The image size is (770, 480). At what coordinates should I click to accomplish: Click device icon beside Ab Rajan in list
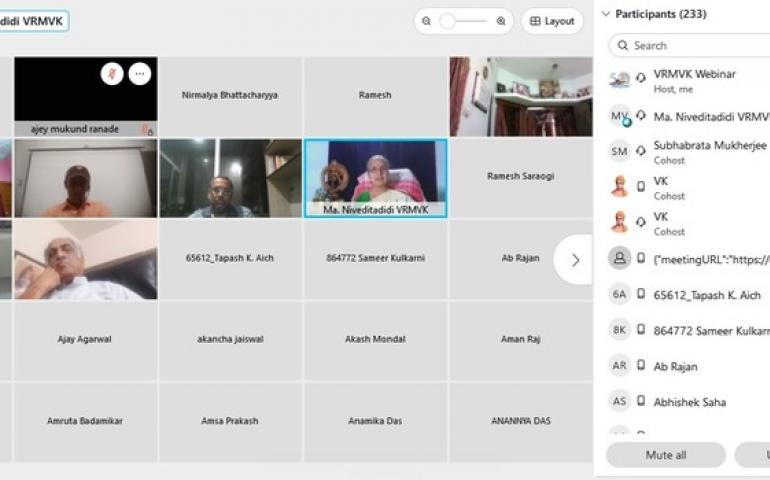click(x=641, y=365)
